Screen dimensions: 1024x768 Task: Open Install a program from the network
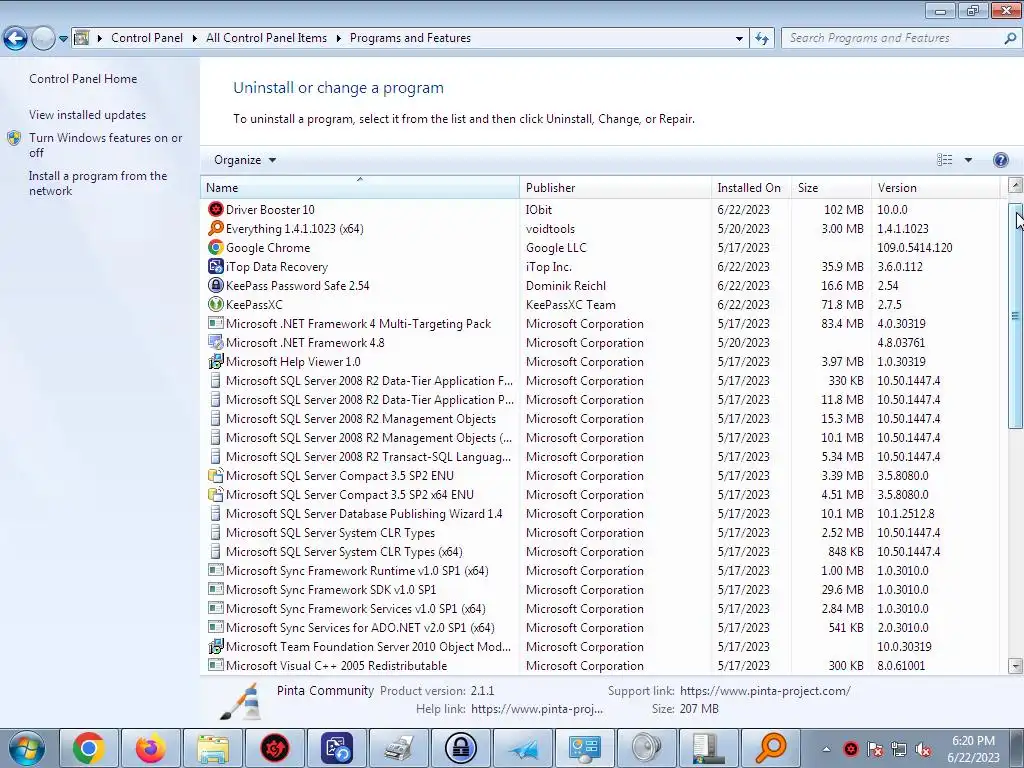pos(98,184)
